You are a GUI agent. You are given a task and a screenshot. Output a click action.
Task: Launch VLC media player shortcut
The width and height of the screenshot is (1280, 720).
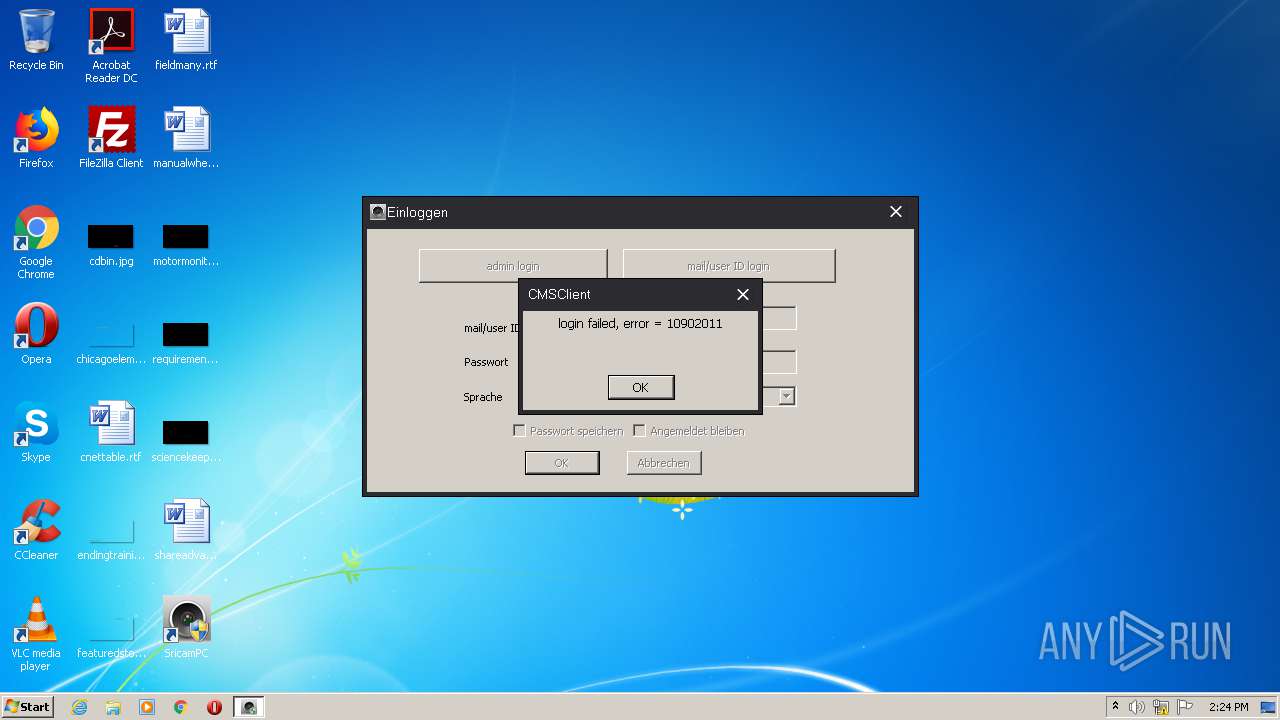tap(36, 634)
